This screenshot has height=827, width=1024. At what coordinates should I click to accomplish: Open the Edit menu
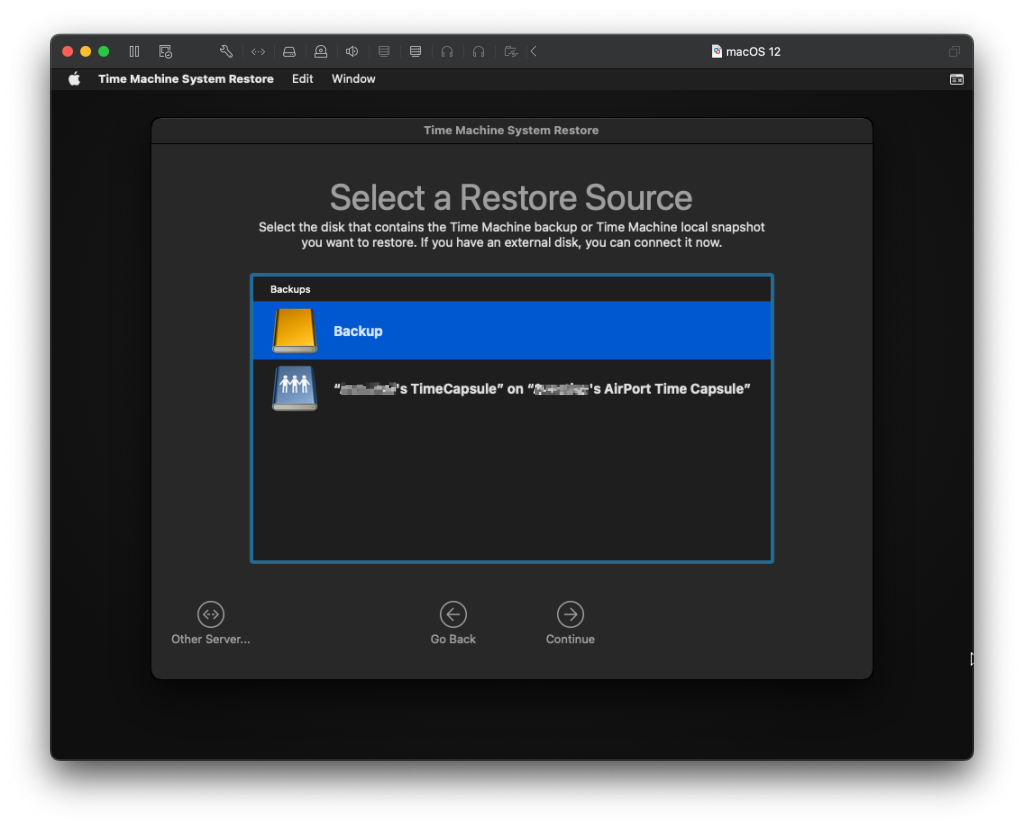[302, 79]
